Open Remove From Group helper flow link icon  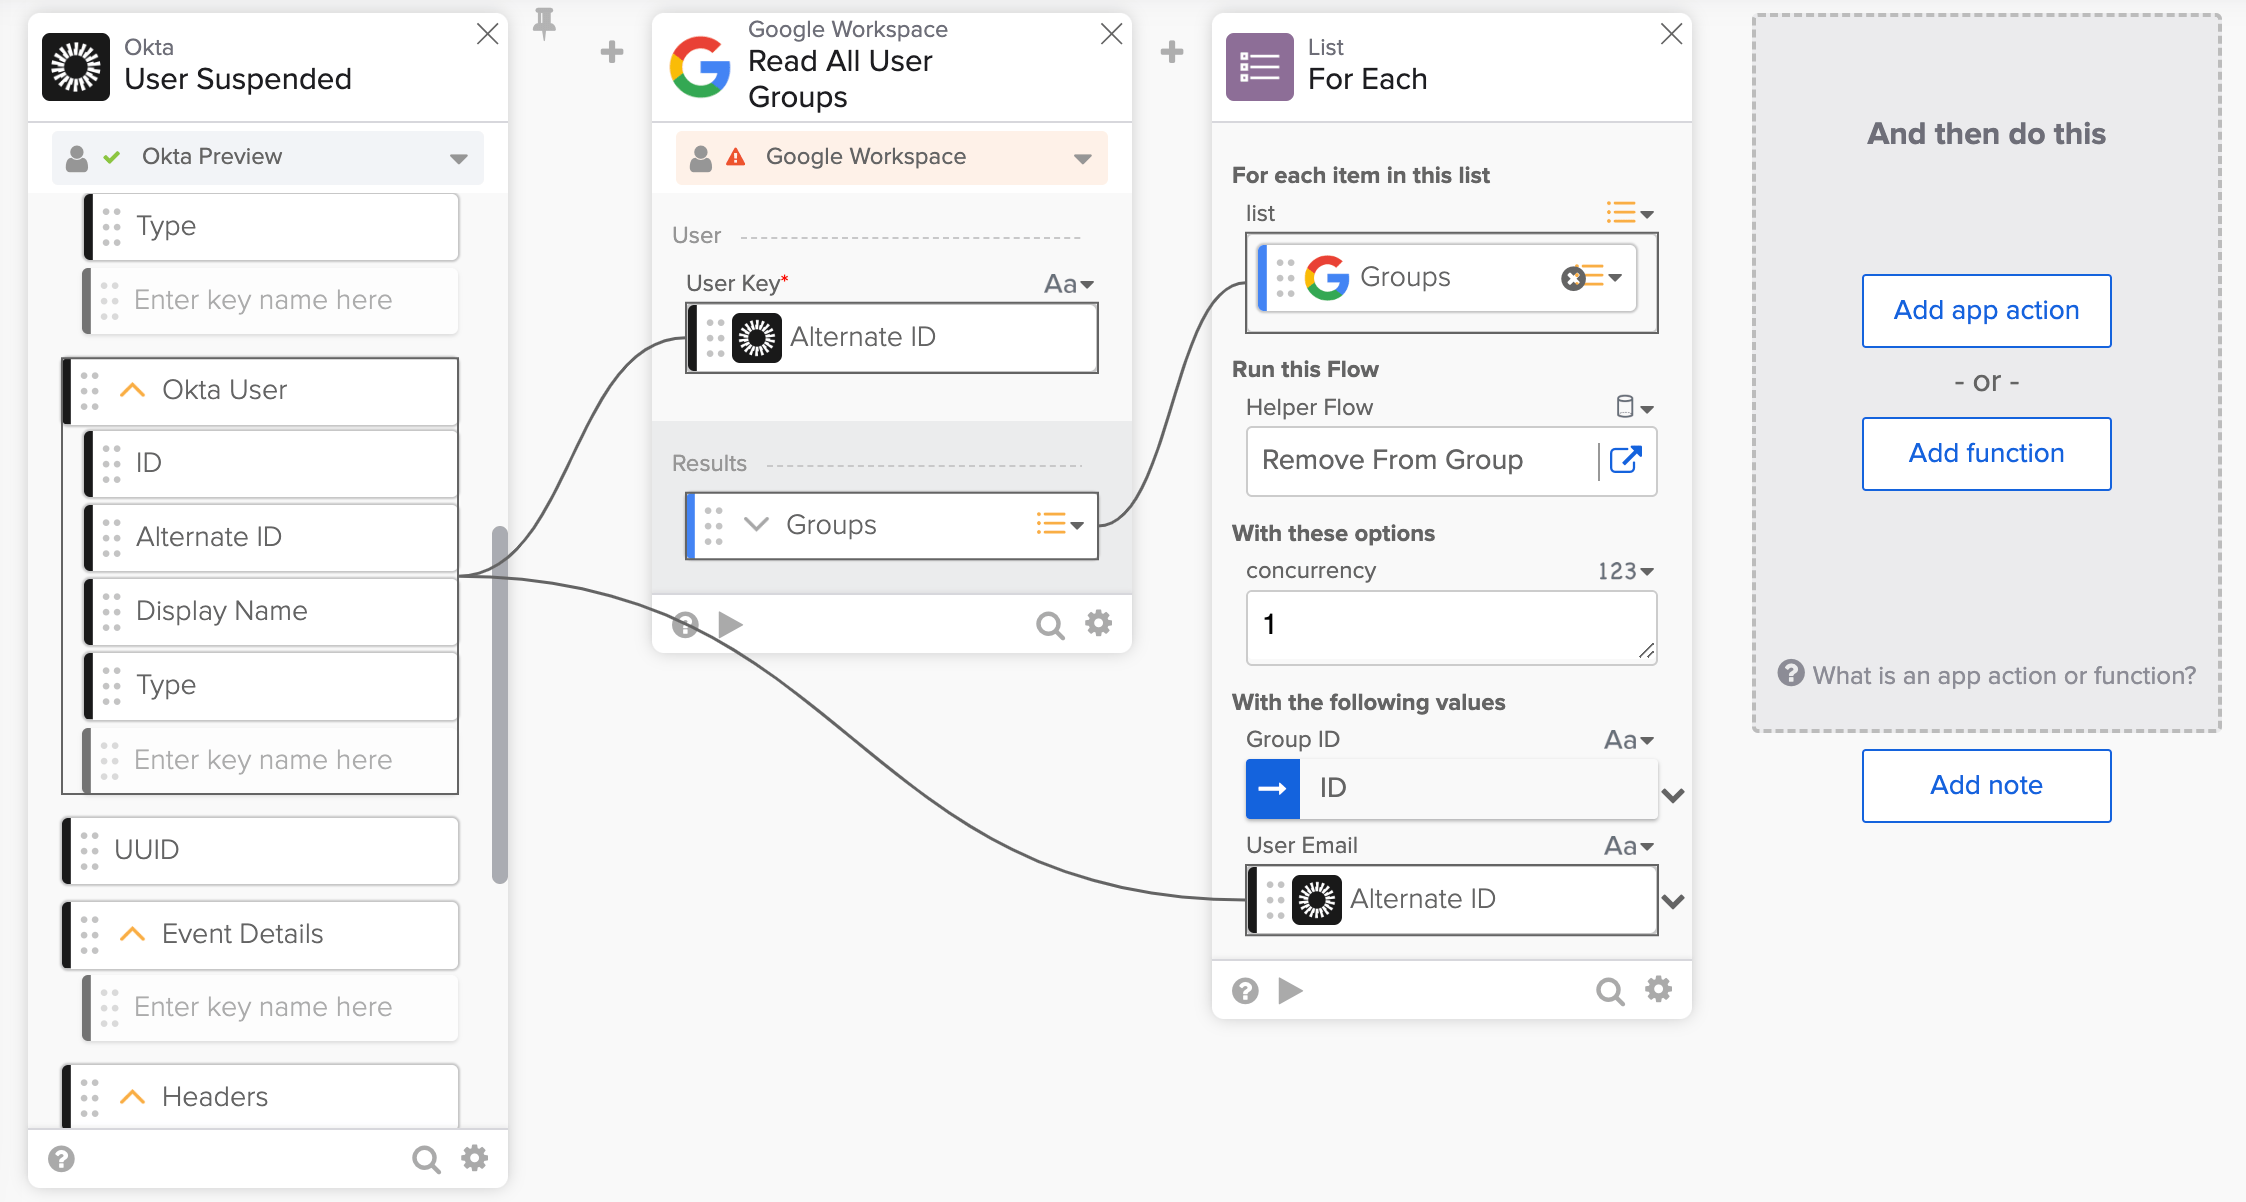tap(1626, 460)
